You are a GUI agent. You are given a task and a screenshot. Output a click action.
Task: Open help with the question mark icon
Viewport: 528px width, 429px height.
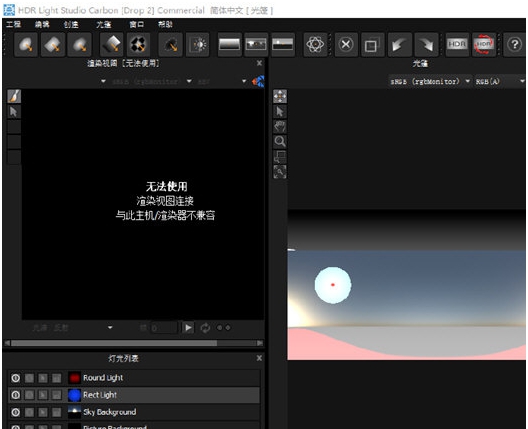point(515,44)
